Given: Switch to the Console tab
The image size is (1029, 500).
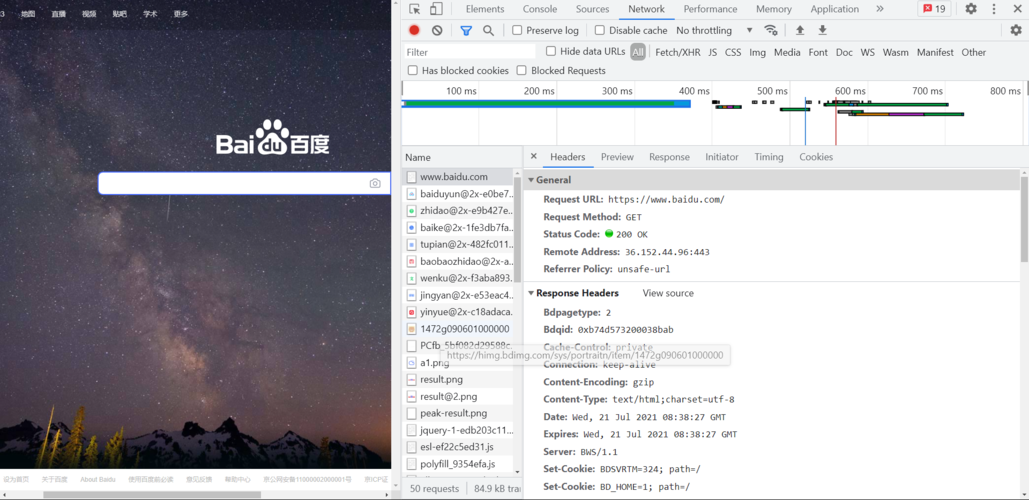Looking at the screenshot, I should pyautogui.click(x=540, y=9).
